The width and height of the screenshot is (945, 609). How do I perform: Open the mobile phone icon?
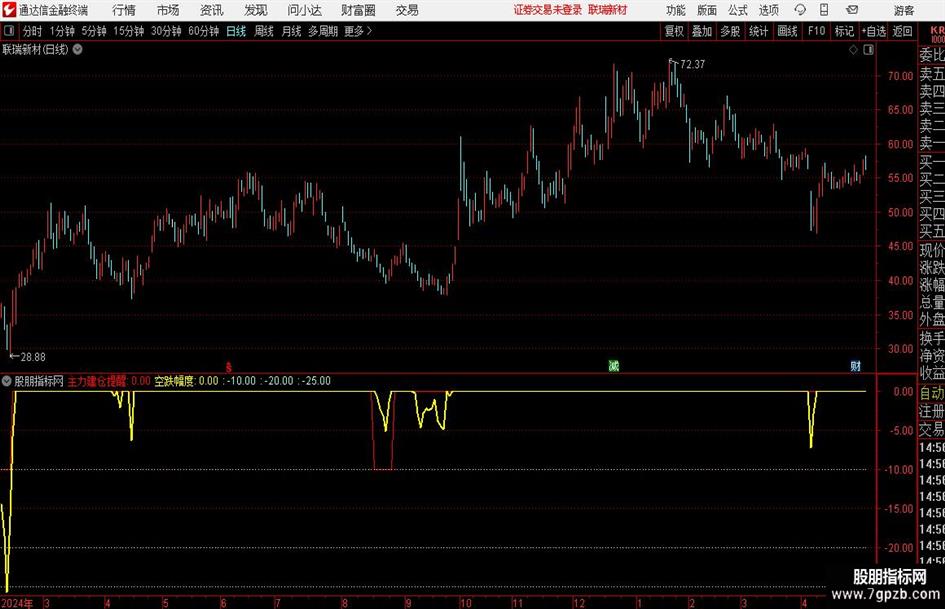[x=824, y=10]
